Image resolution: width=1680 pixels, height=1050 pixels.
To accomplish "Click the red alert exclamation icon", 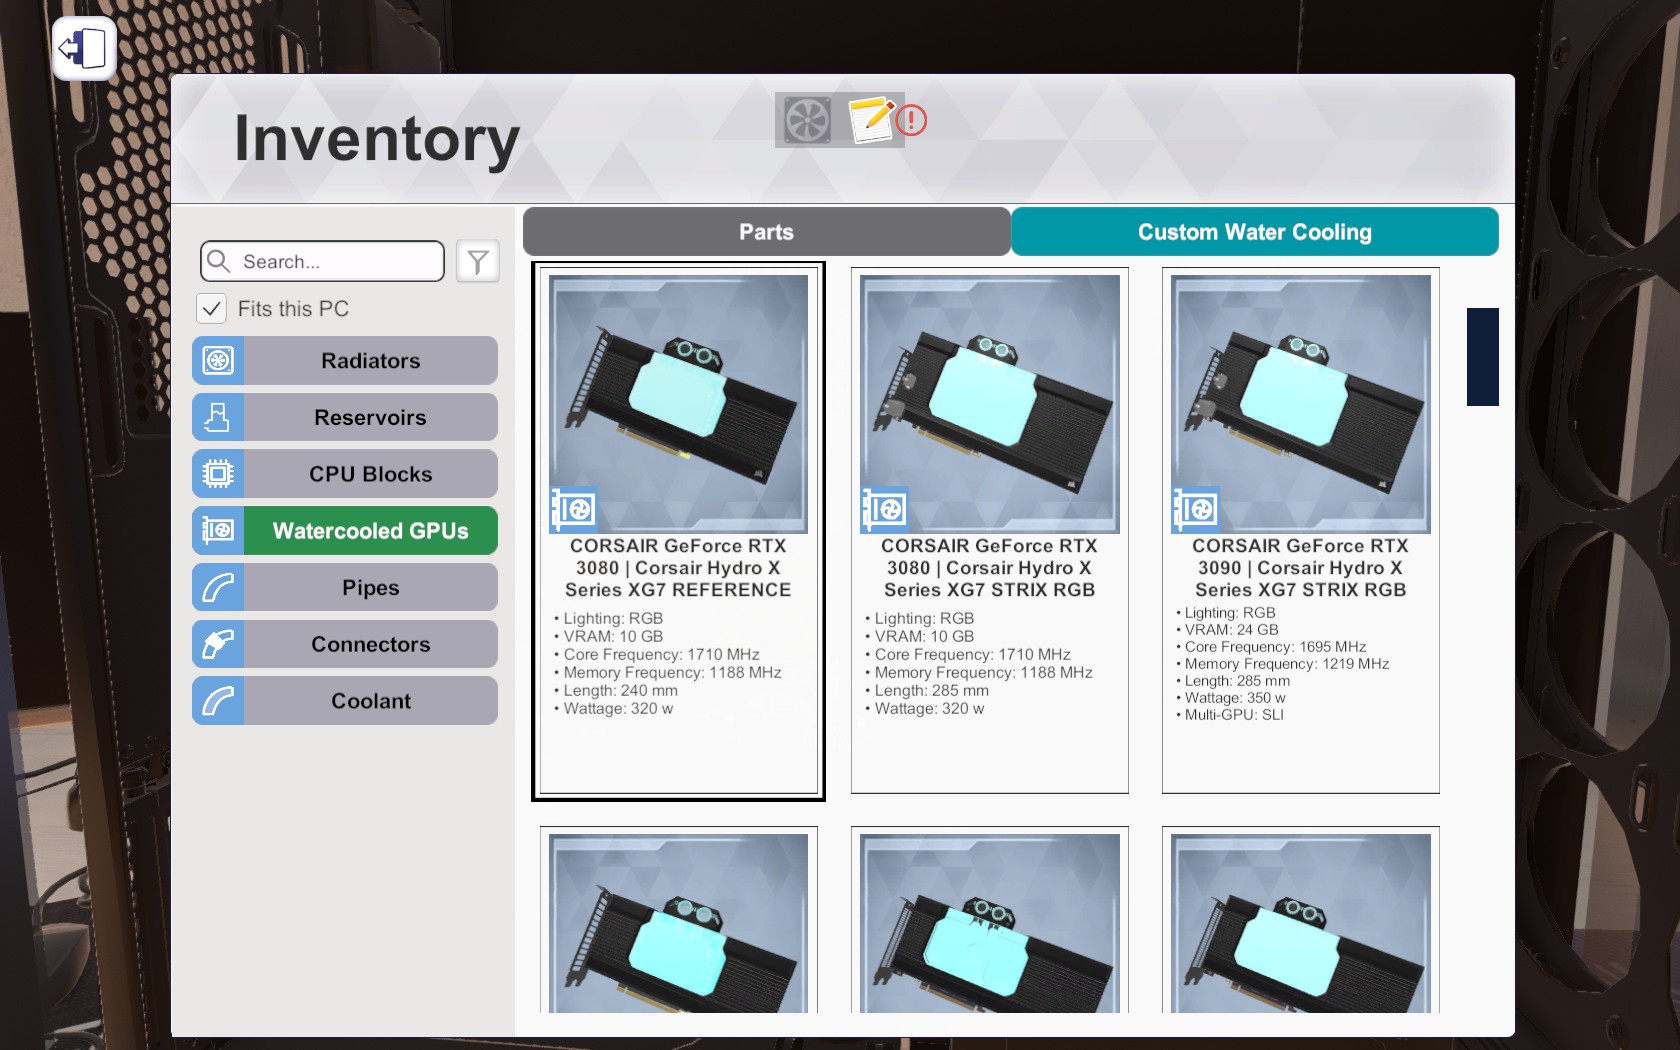I will pyautogui.click(x=911, y=121).
